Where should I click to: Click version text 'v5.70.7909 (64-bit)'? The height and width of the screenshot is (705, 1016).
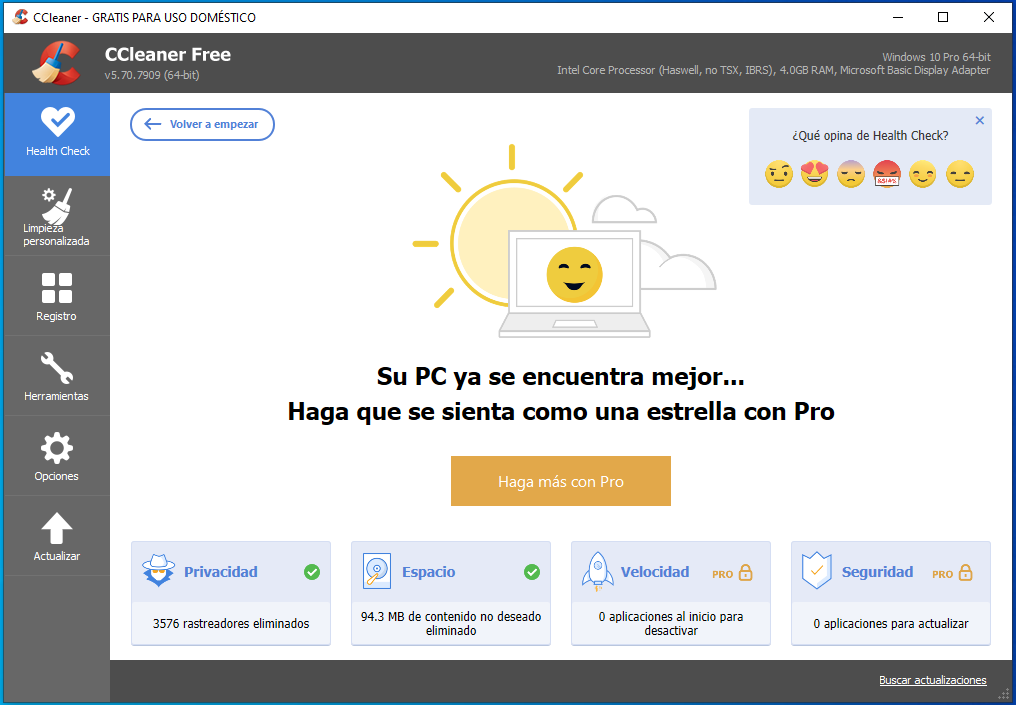pos(152,75)
